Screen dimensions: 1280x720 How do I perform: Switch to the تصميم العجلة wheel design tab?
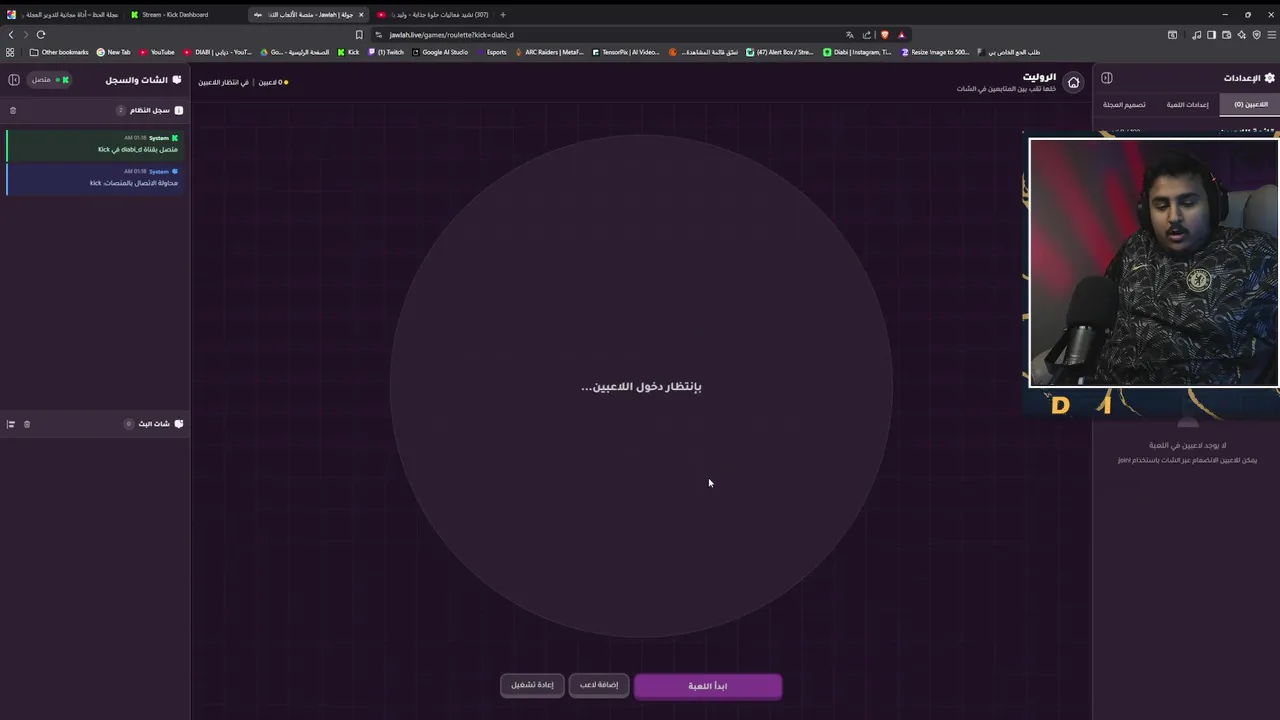(x=1124, y=104)
